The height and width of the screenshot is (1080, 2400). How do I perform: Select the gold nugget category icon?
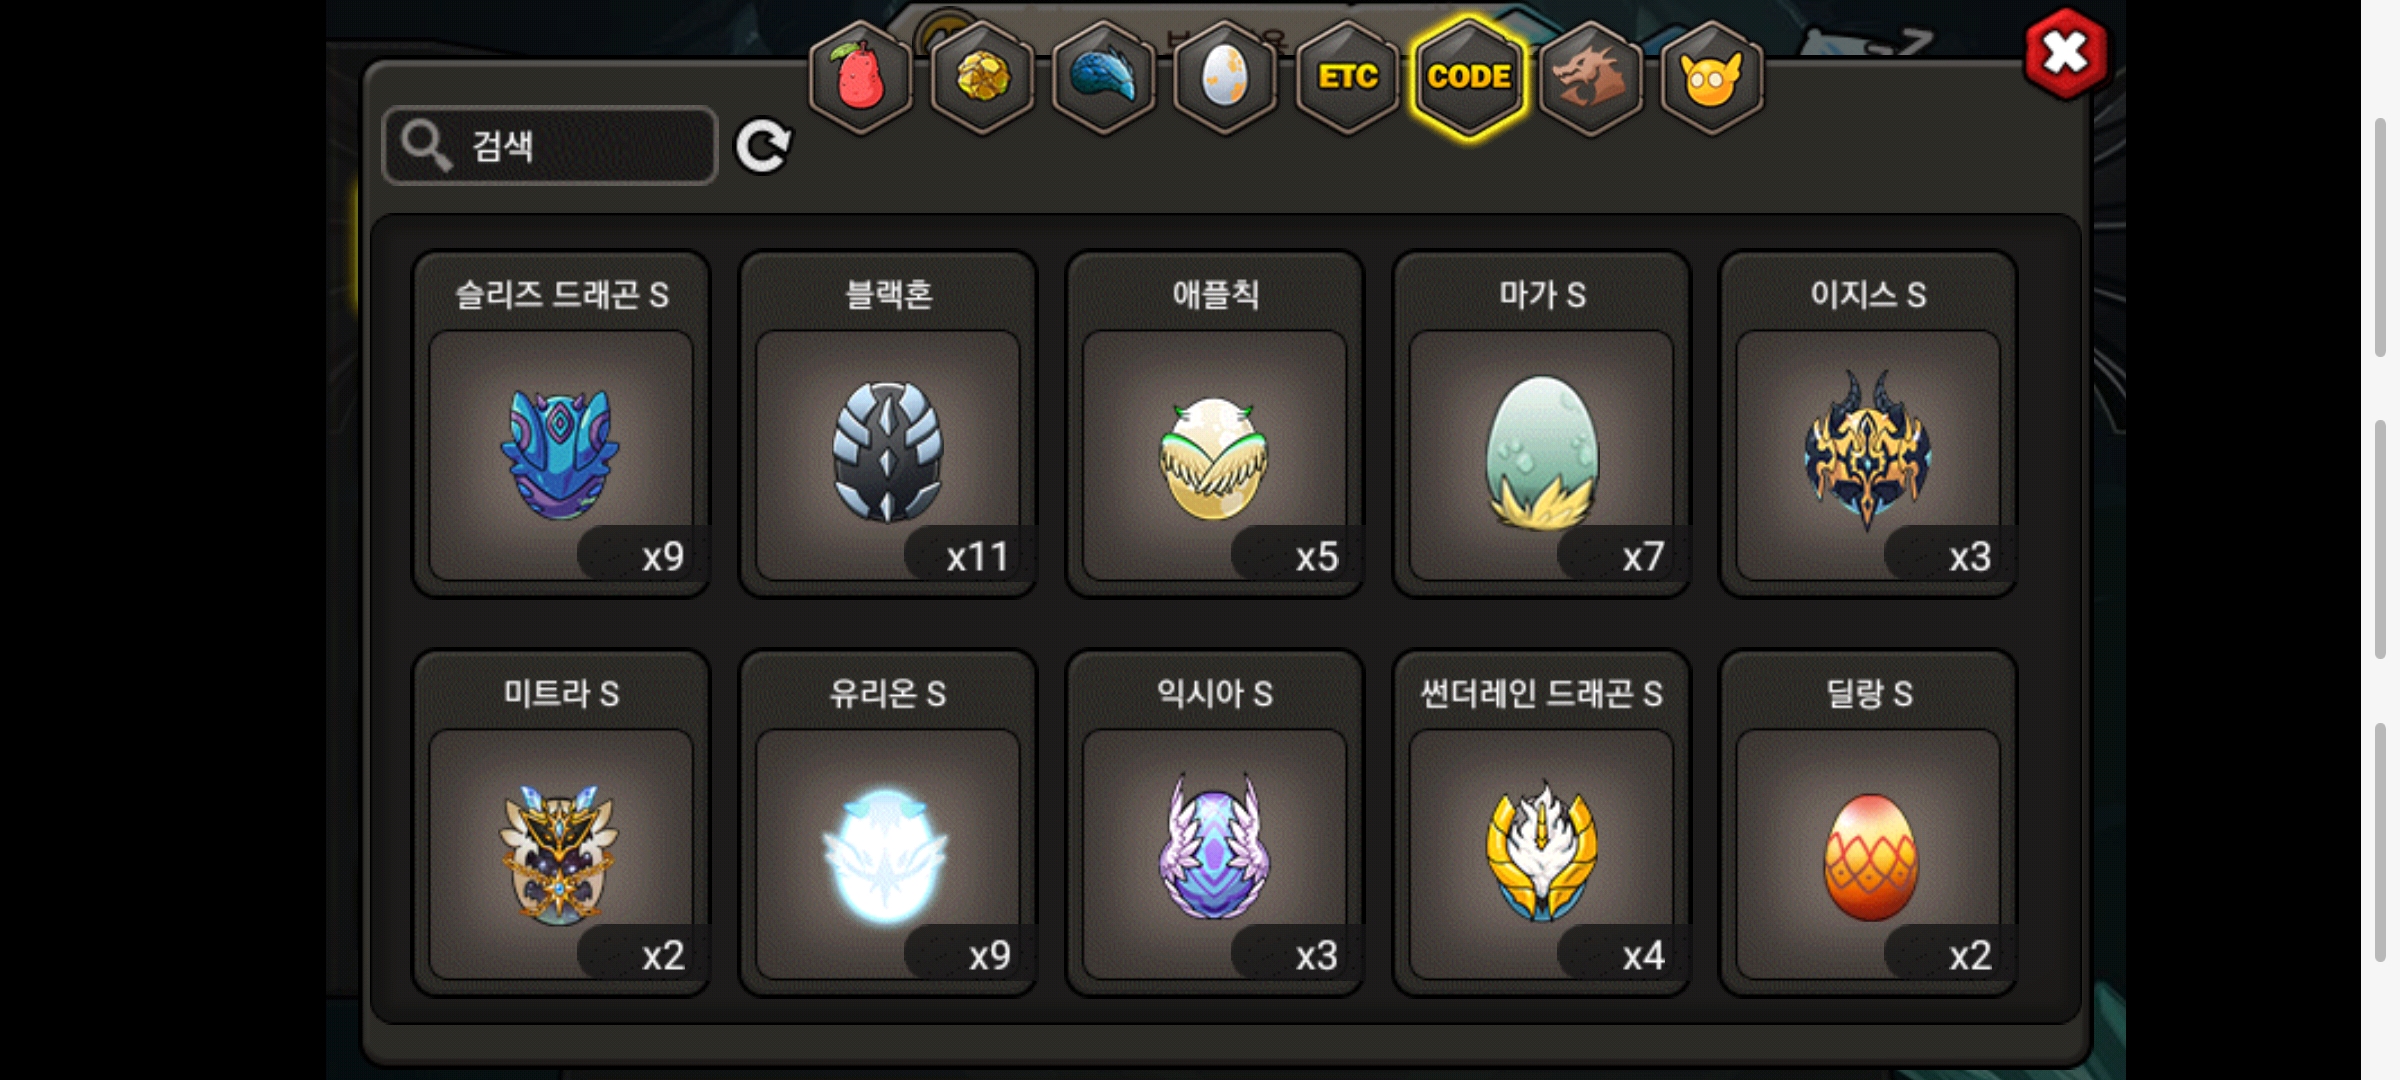click(x=982, y=78)
